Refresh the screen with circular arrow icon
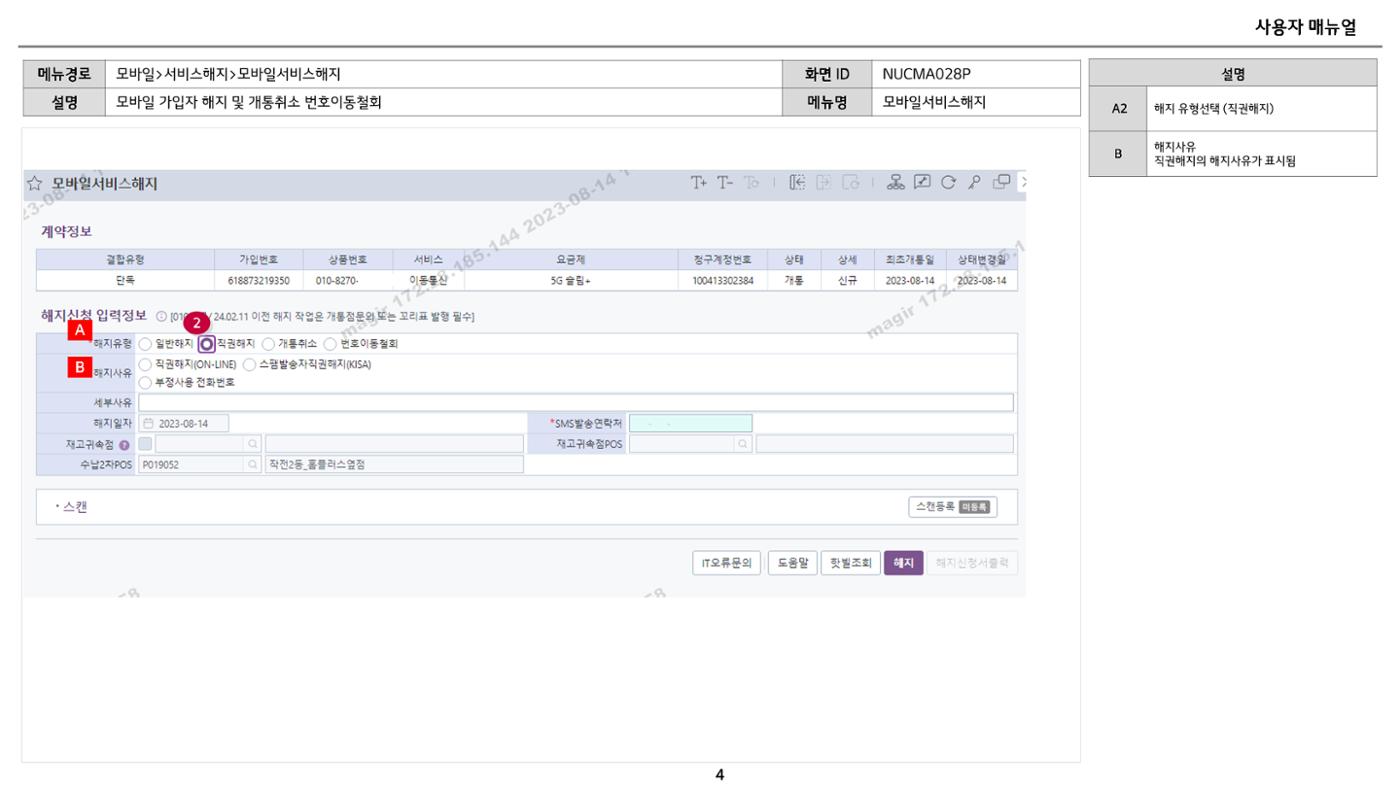 coord(948,182)
